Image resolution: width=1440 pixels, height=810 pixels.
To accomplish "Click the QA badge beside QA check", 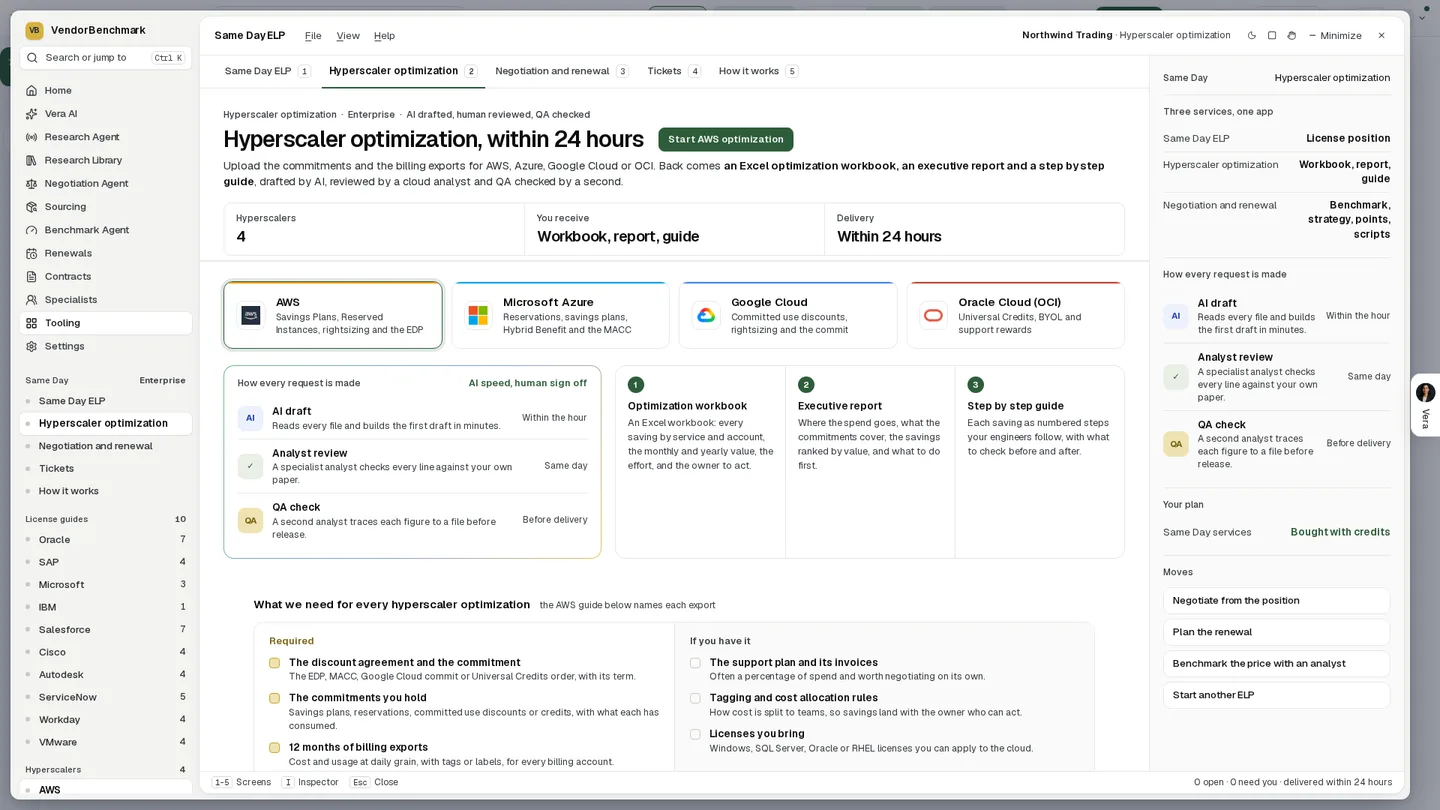I will tap(250, 520).
